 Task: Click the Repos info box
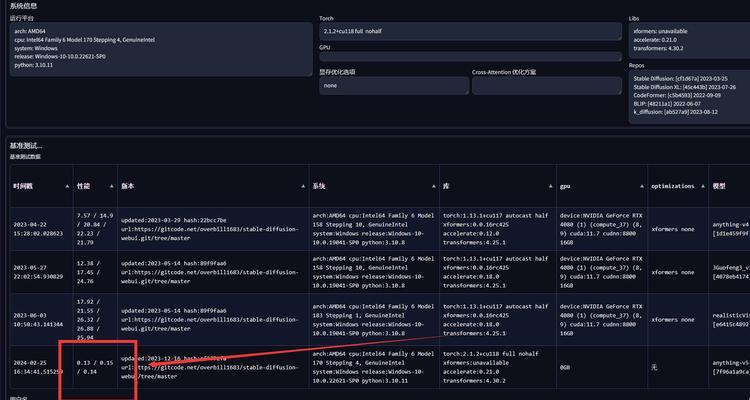tap(689, 97)
